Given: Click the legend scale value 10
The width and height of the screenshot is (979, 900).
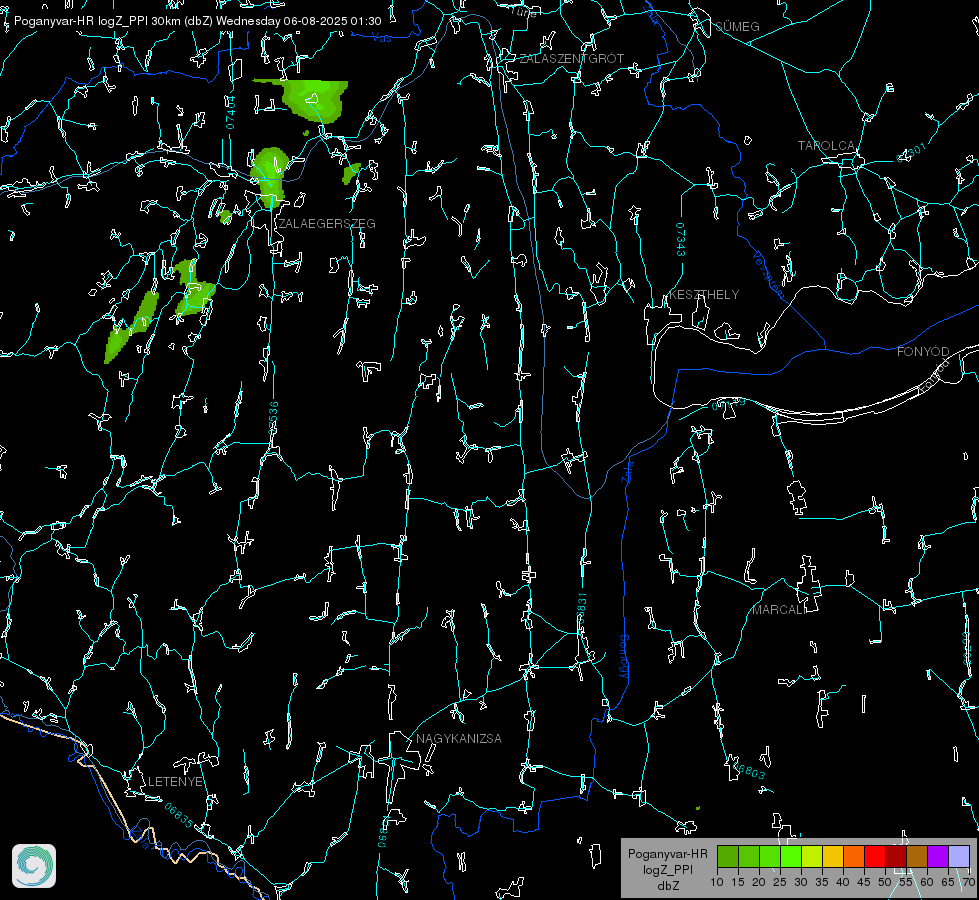Looking at the screenshot, I should 717,882.
